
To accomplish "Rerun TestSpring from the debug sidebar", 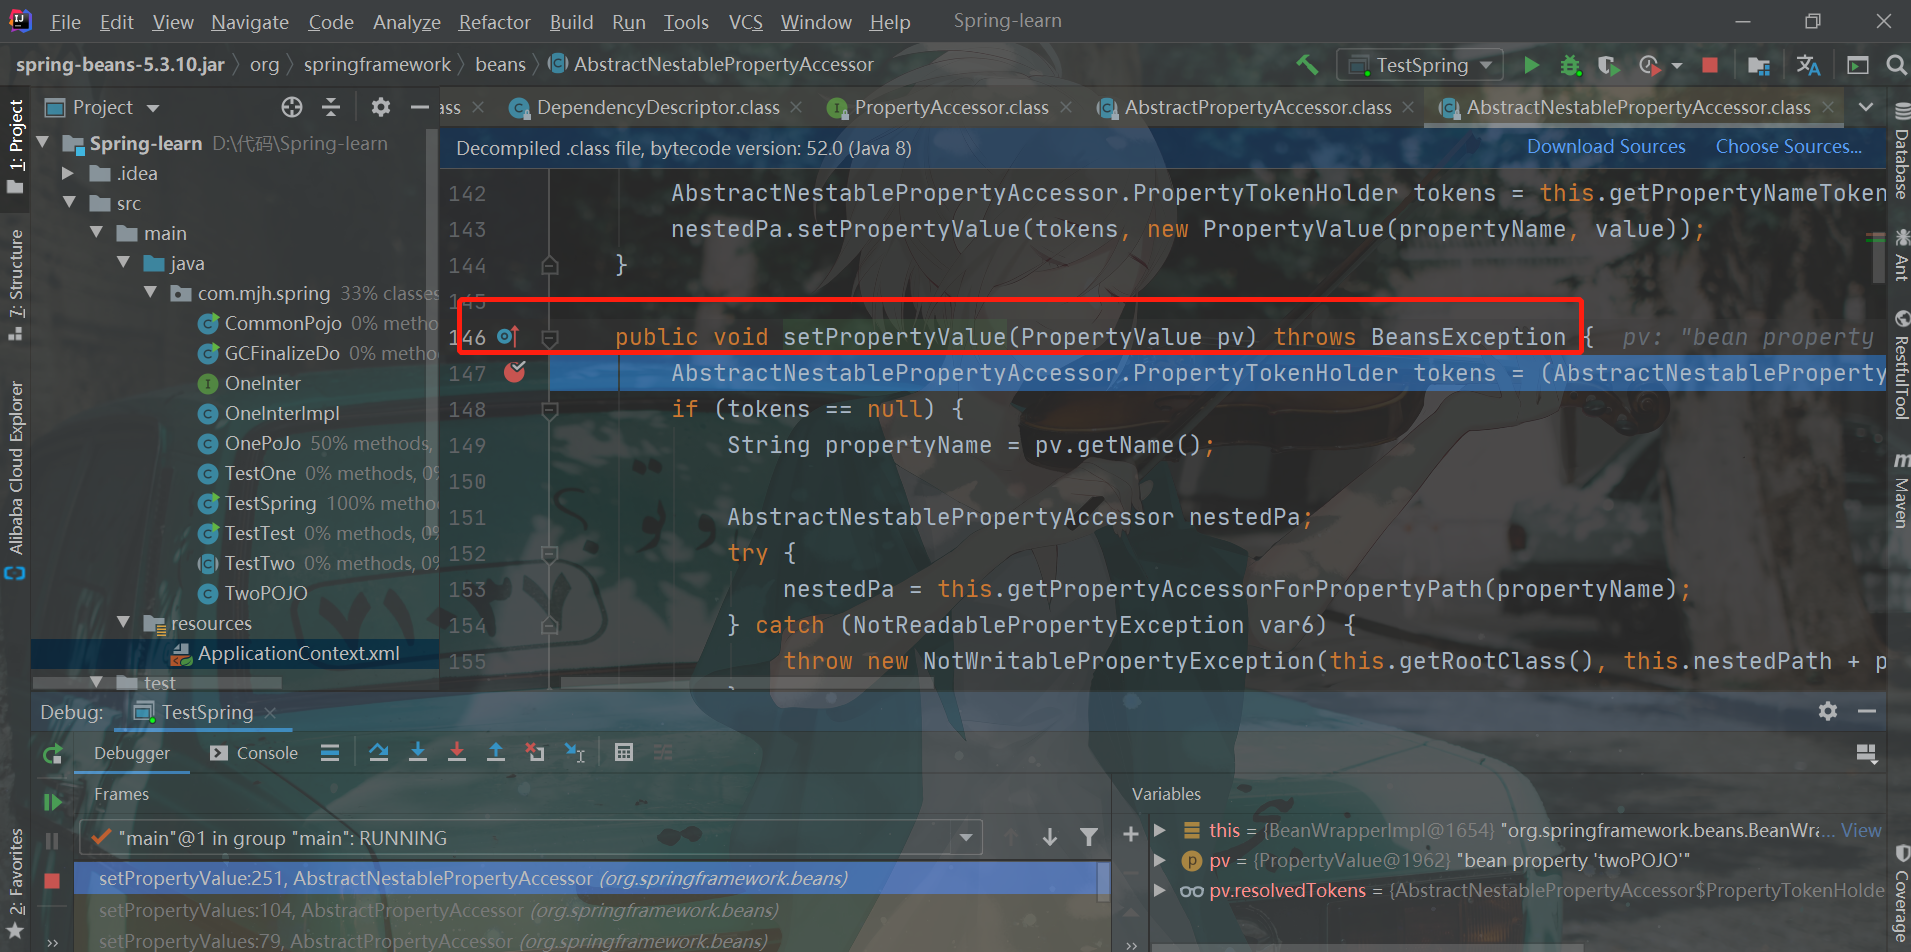I will 53,755.
